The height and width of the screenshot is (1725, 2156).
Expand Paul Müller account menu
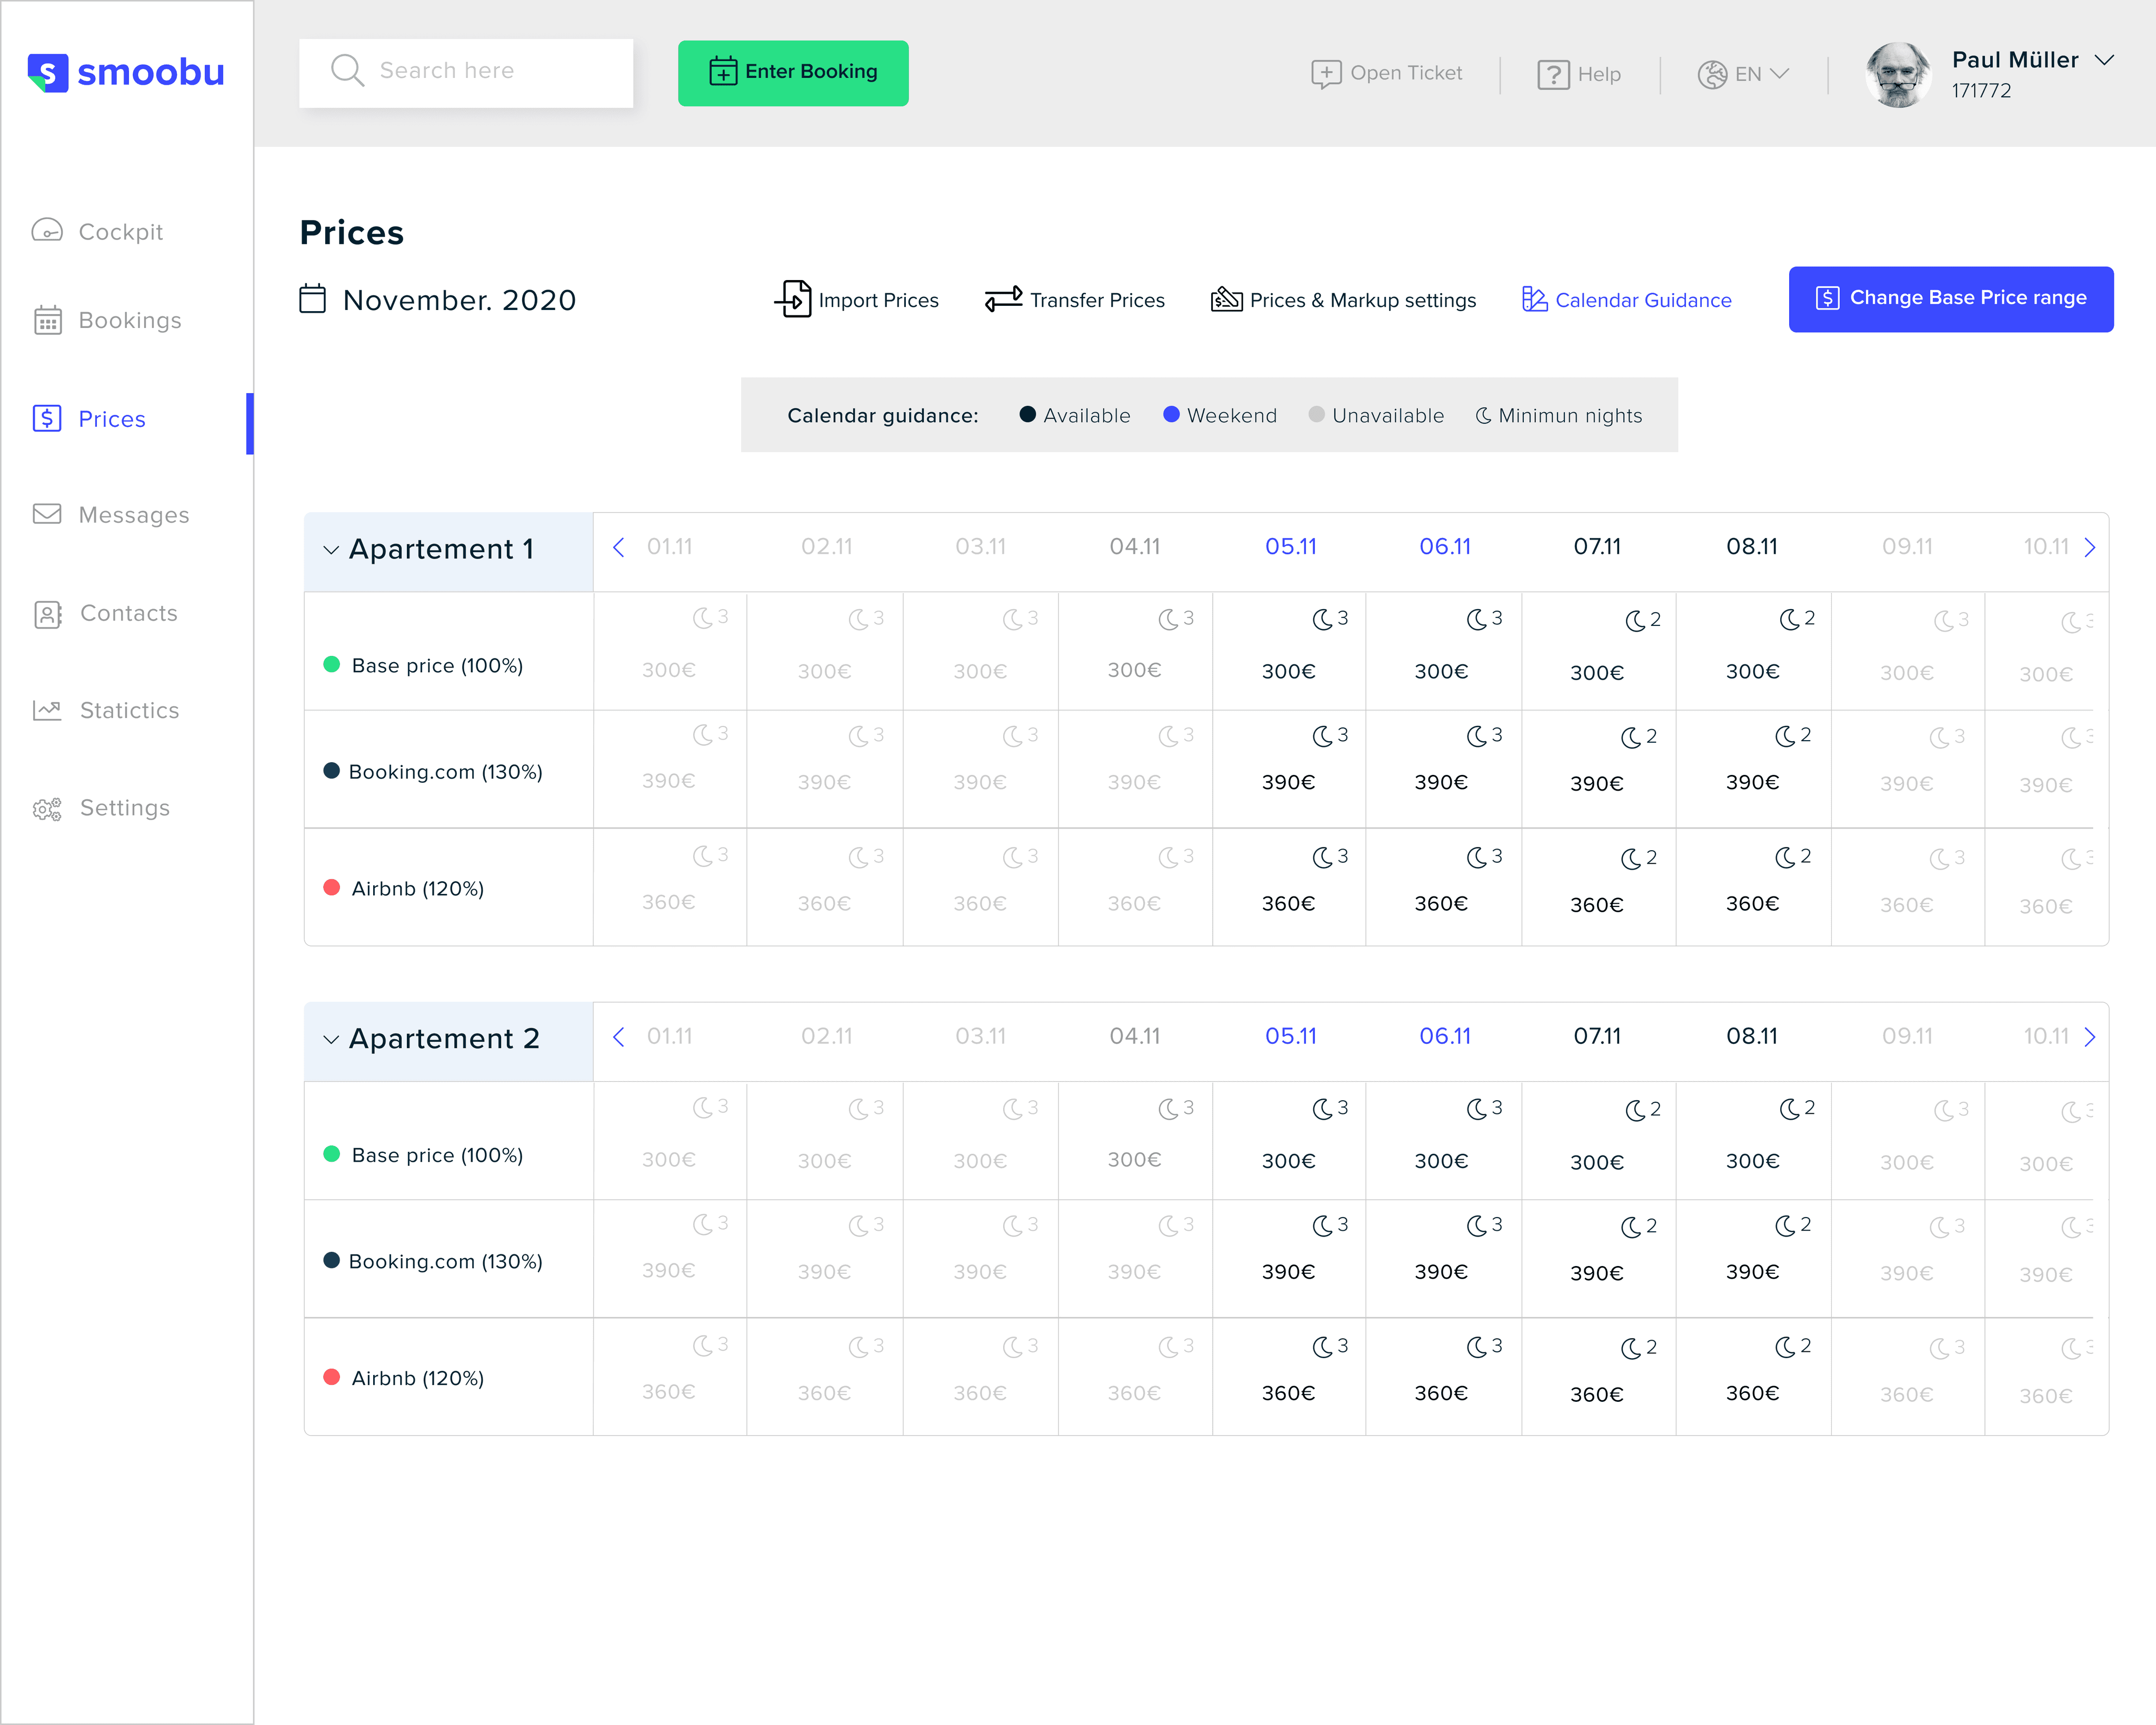point(2104,60)
